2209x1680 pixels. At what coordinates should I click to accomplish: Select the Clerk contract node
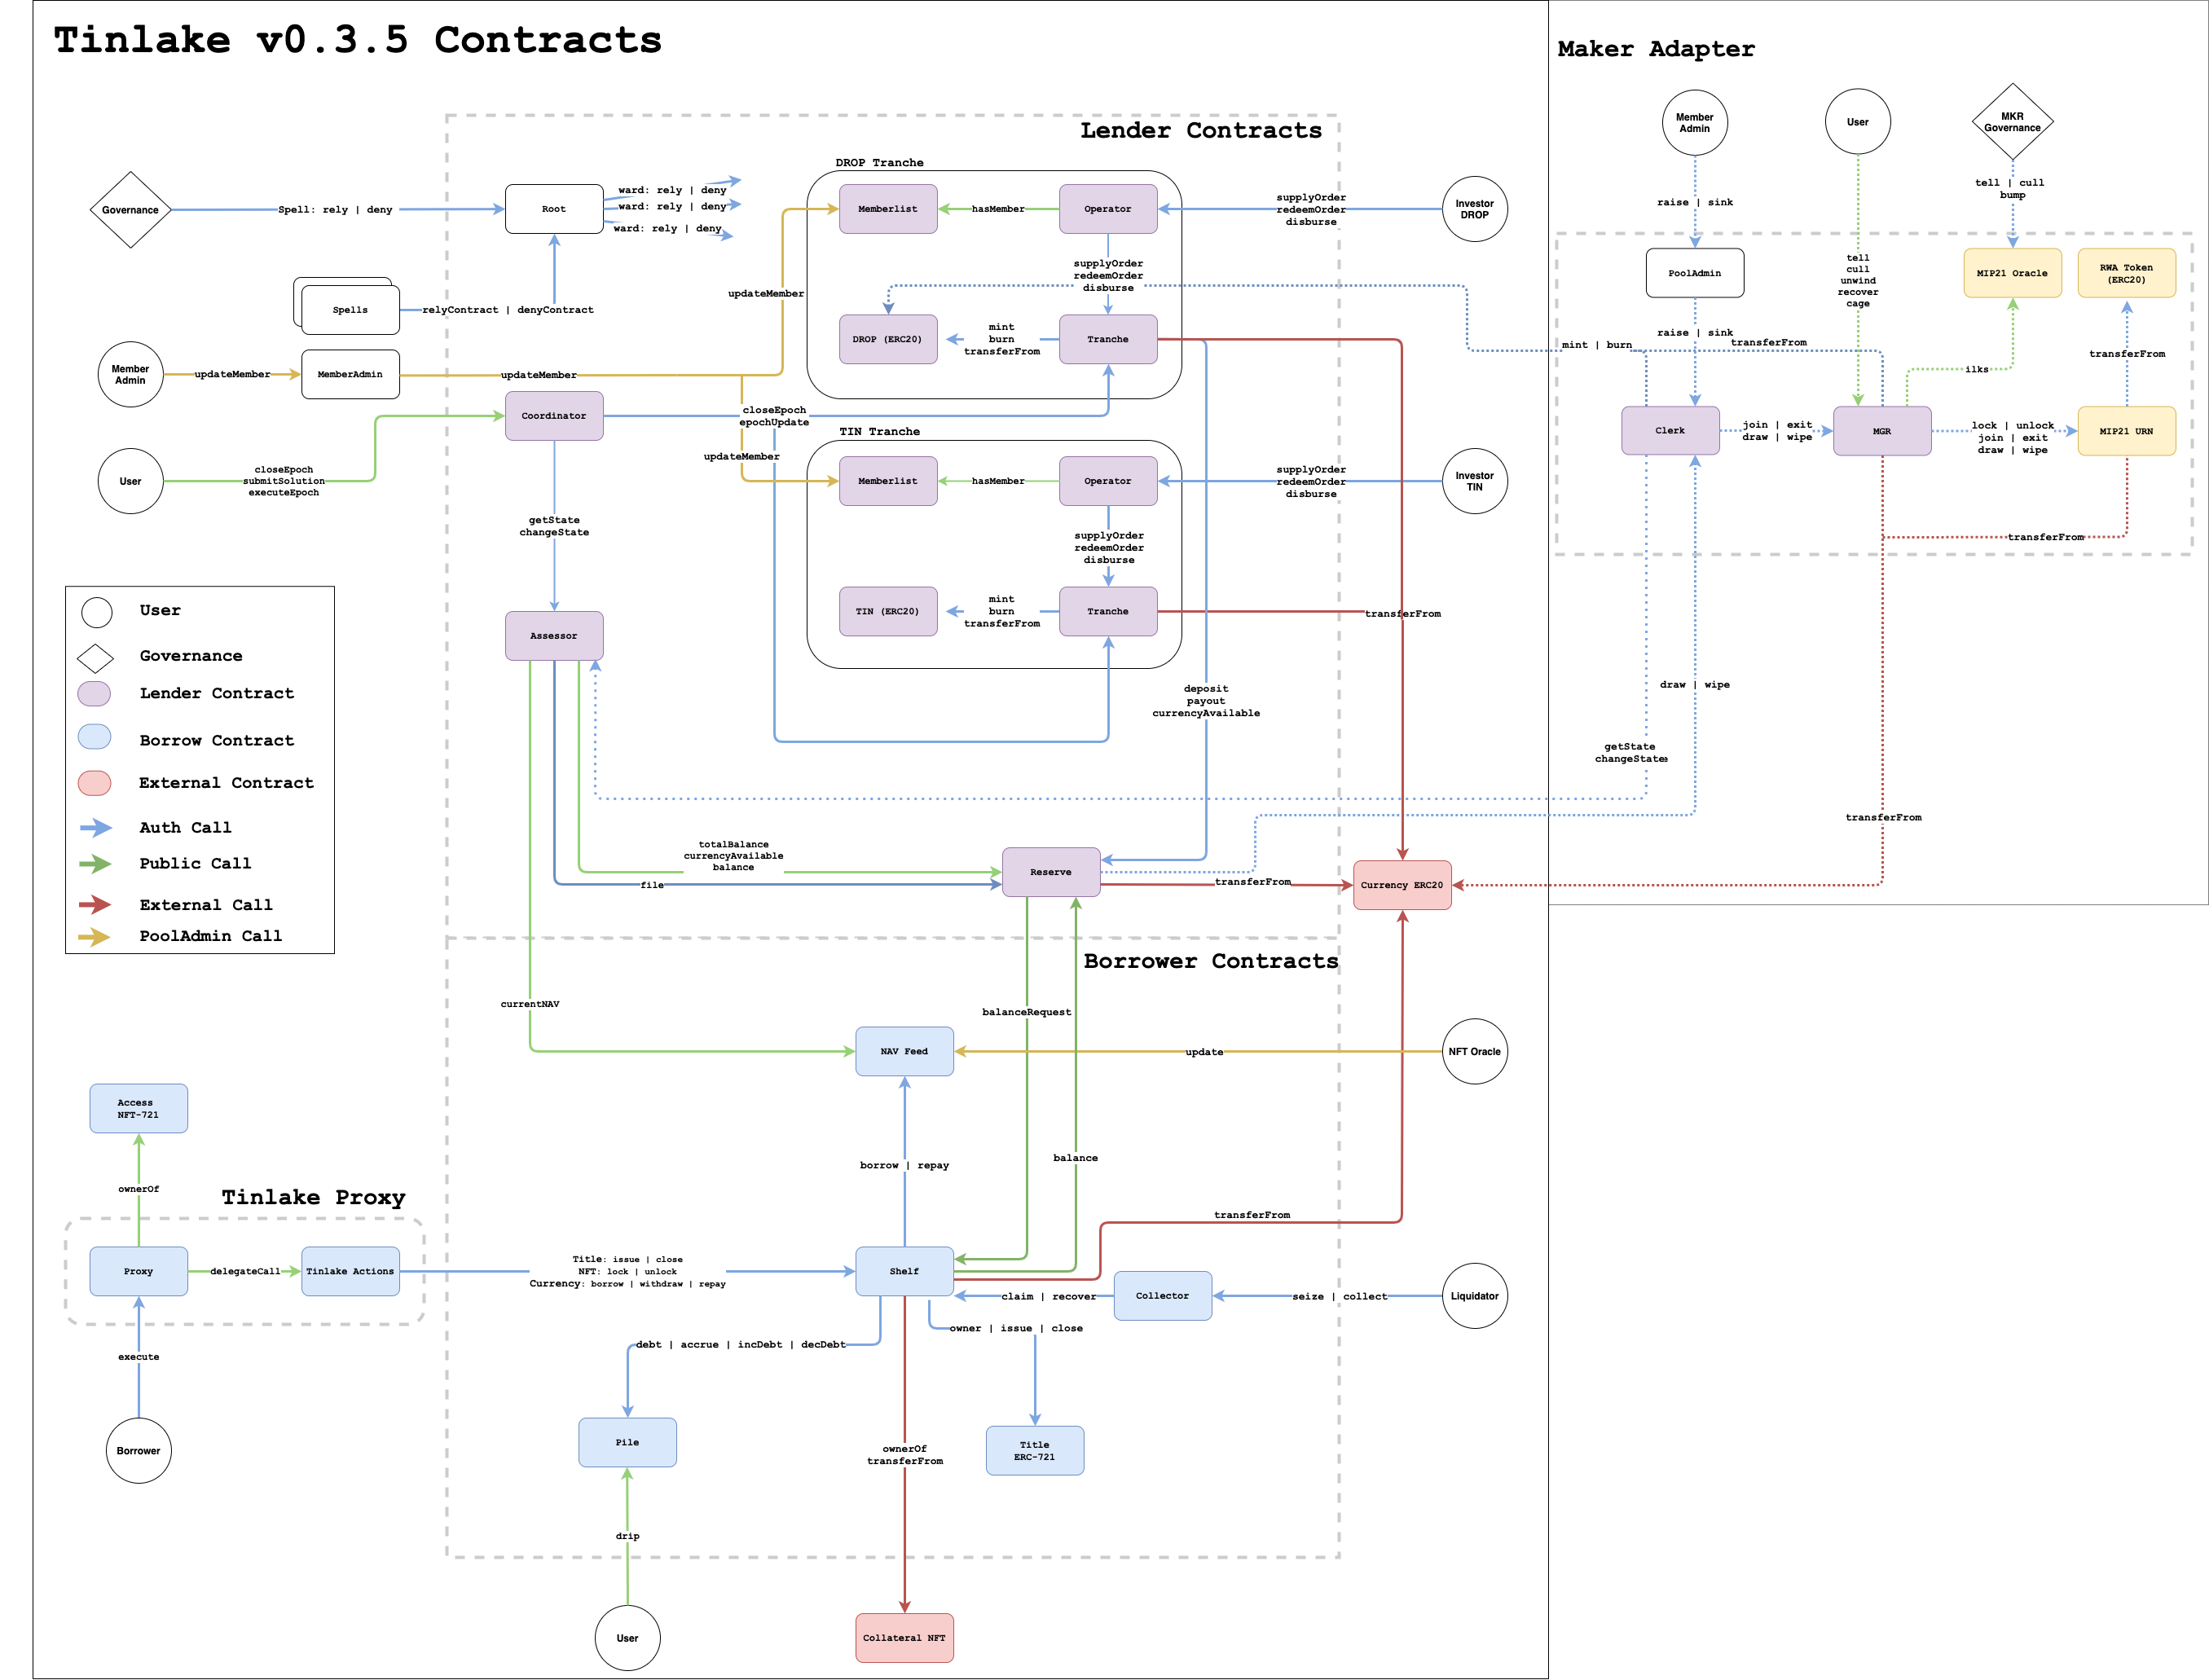[x=1670, y=430]
